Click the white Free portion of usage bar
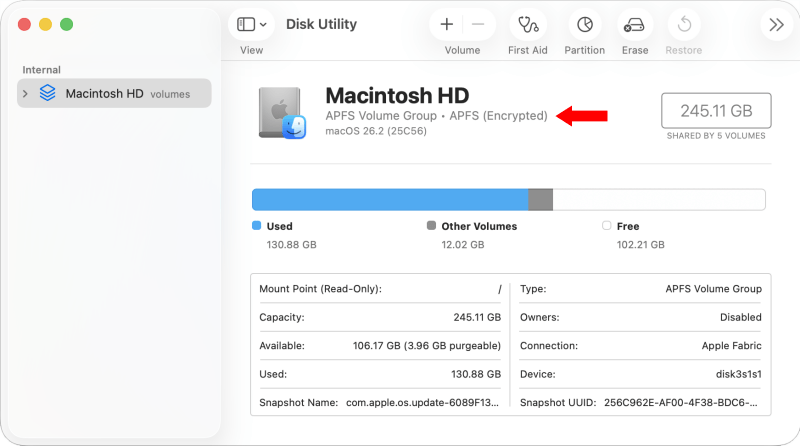 659,200
